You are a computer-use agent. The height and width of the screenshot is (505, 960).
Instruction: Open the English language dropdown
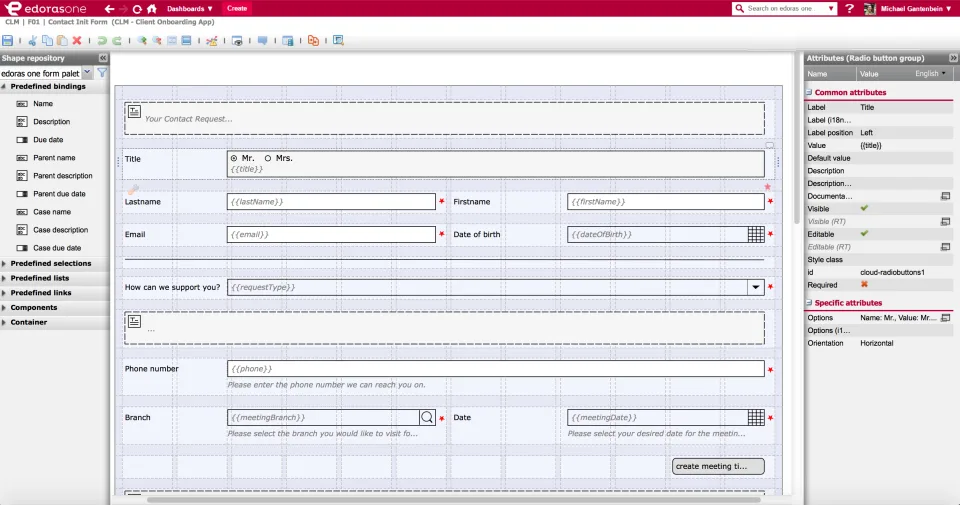(x=930, y=73)
